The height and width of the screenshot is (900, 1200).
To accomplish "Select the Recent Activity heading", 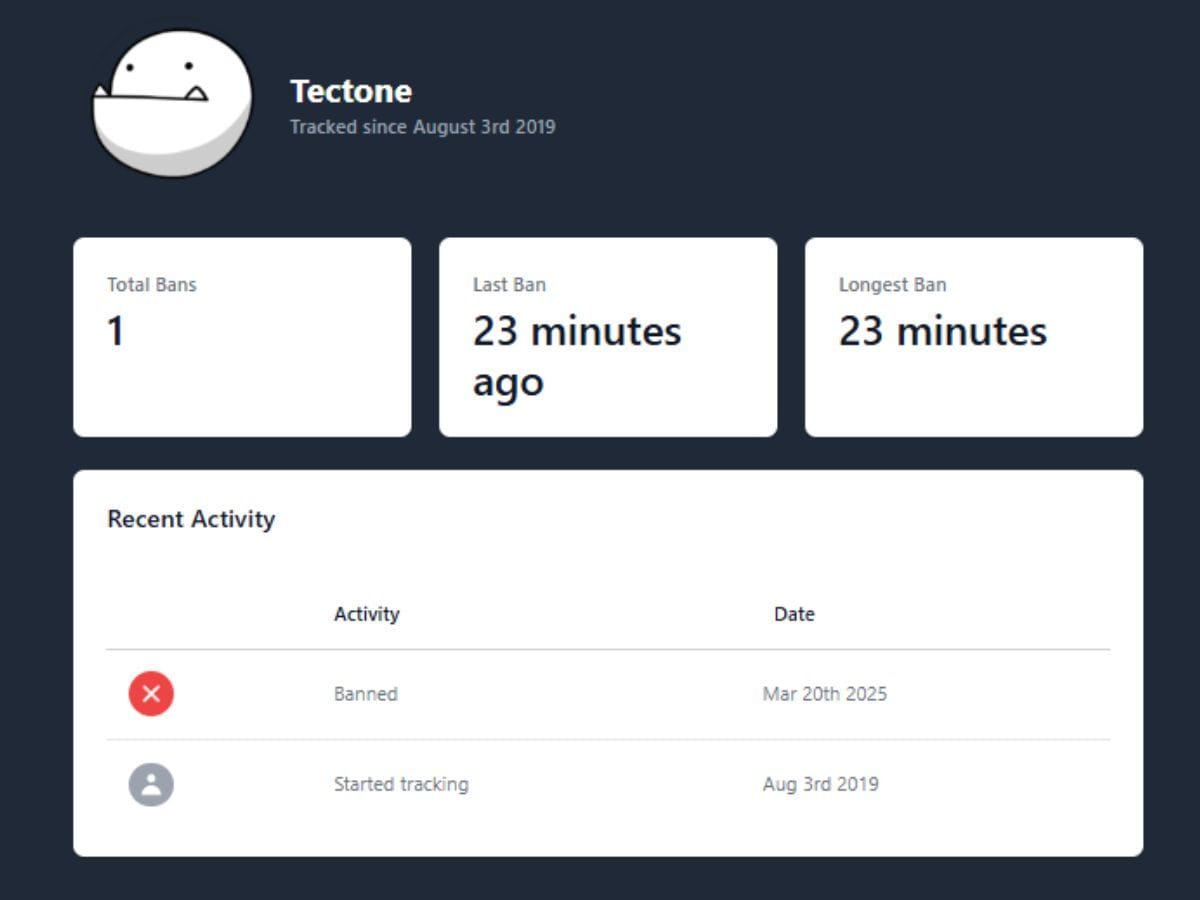I will pos(191,519).
